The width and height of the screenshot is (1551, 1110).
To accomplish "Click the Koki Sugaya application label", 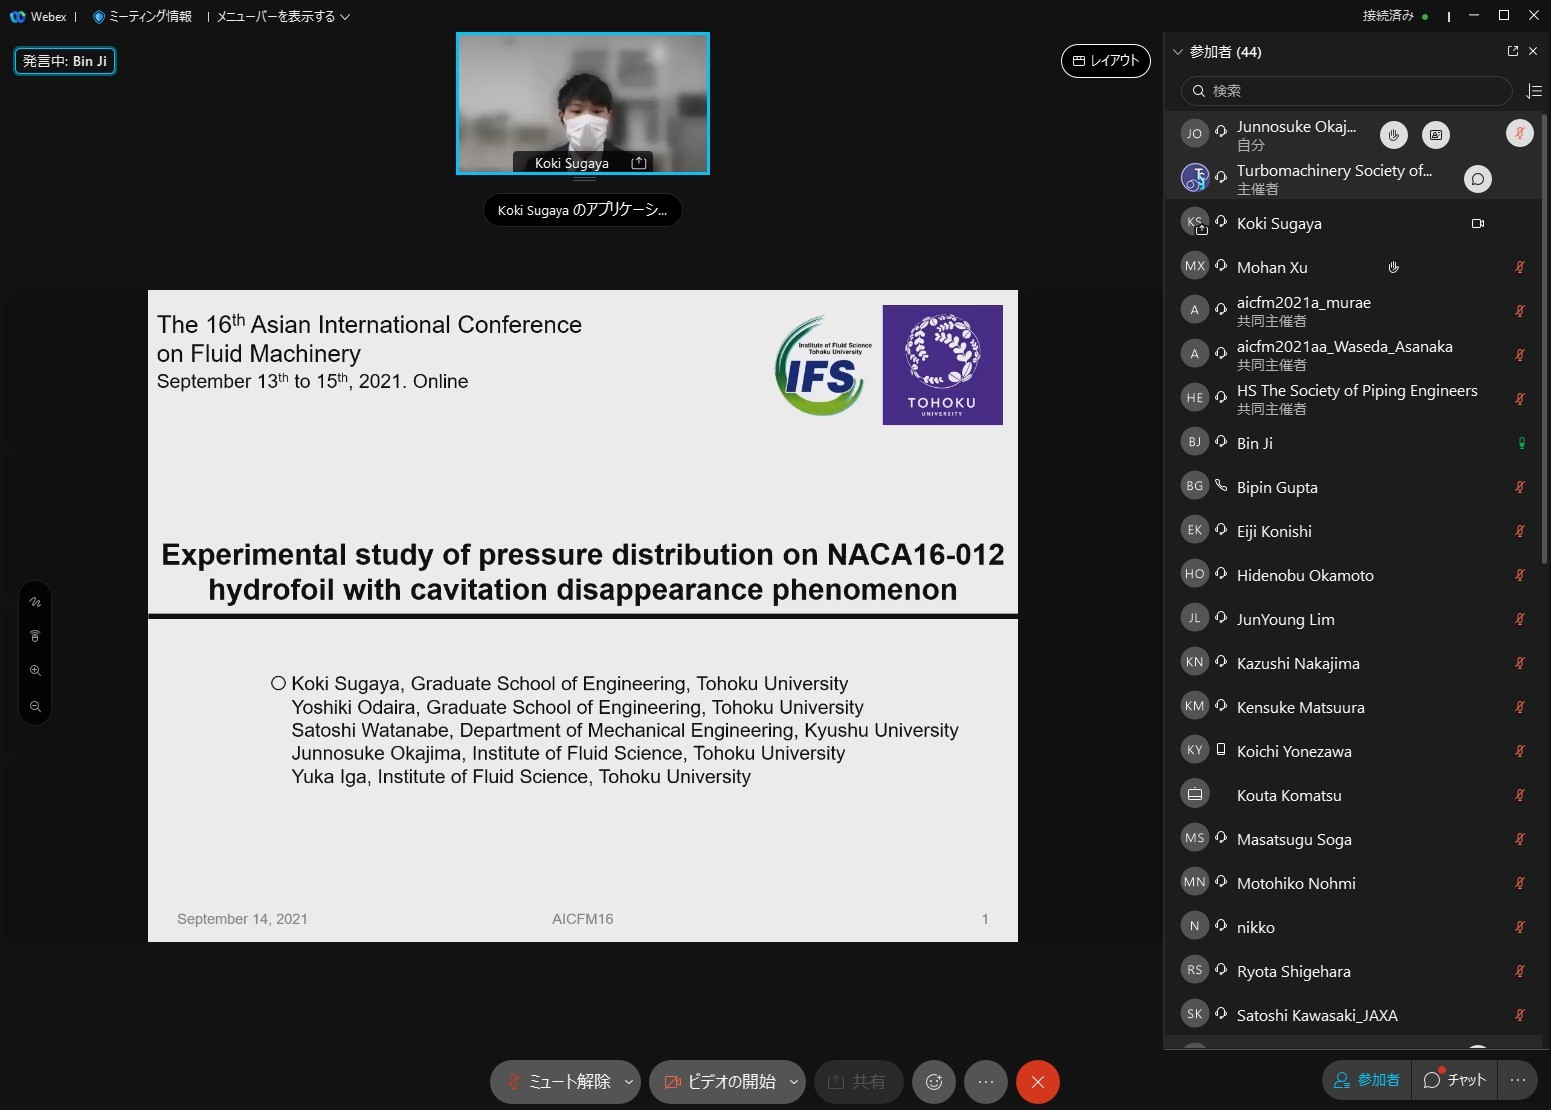I will (x=582, y=210).
